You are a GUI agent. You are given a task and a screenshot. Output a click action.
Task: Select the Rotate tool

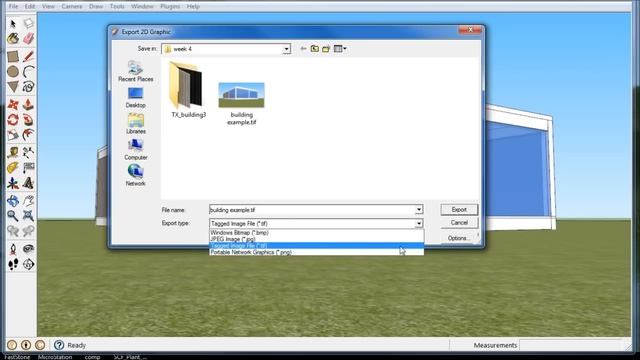click(13, 120)
